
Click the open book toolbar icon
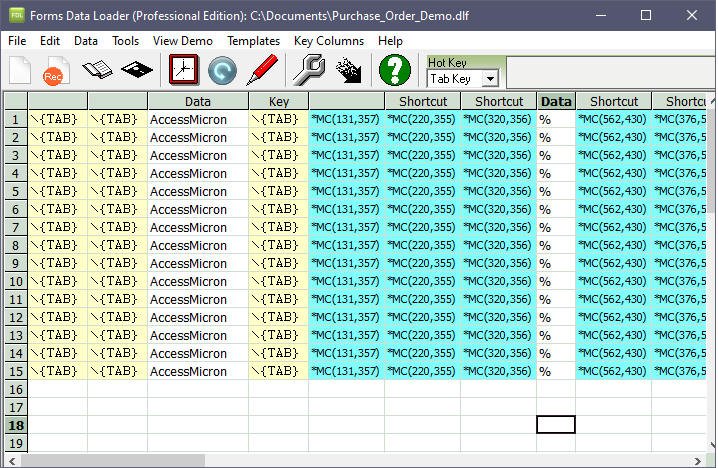click(97, 70)
